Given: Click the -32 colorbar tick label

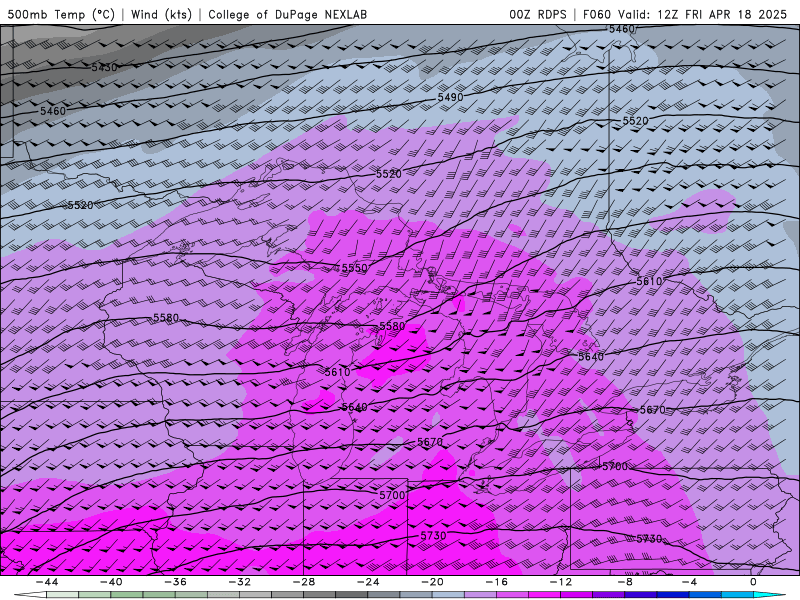Looking at the screenshot, I should click(239, 582).
